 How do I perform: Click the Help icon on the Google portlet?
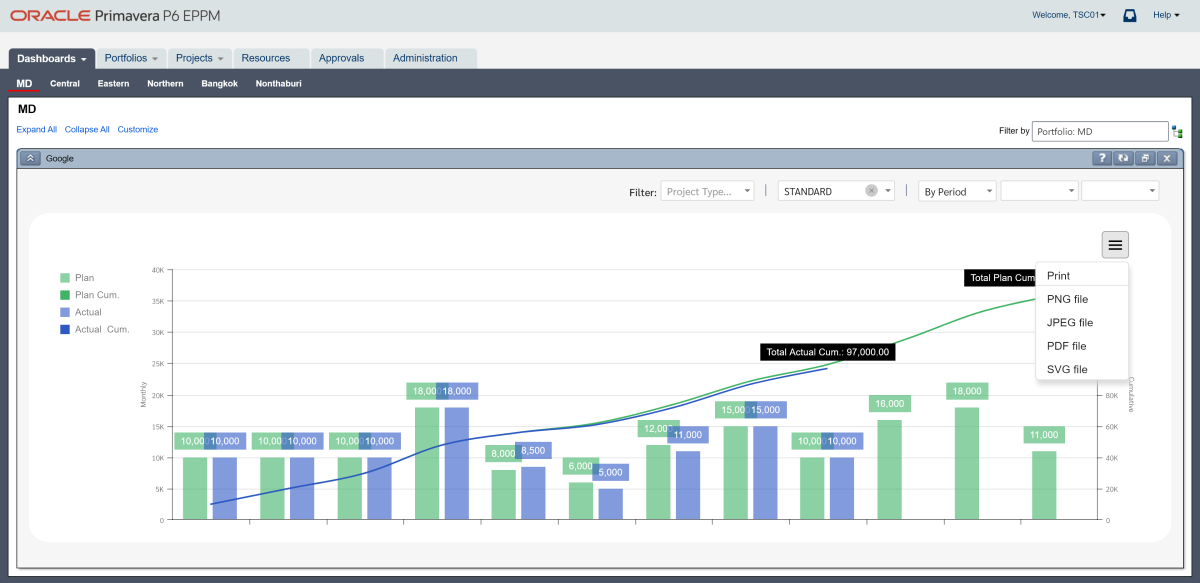[x=1101, y=158]
